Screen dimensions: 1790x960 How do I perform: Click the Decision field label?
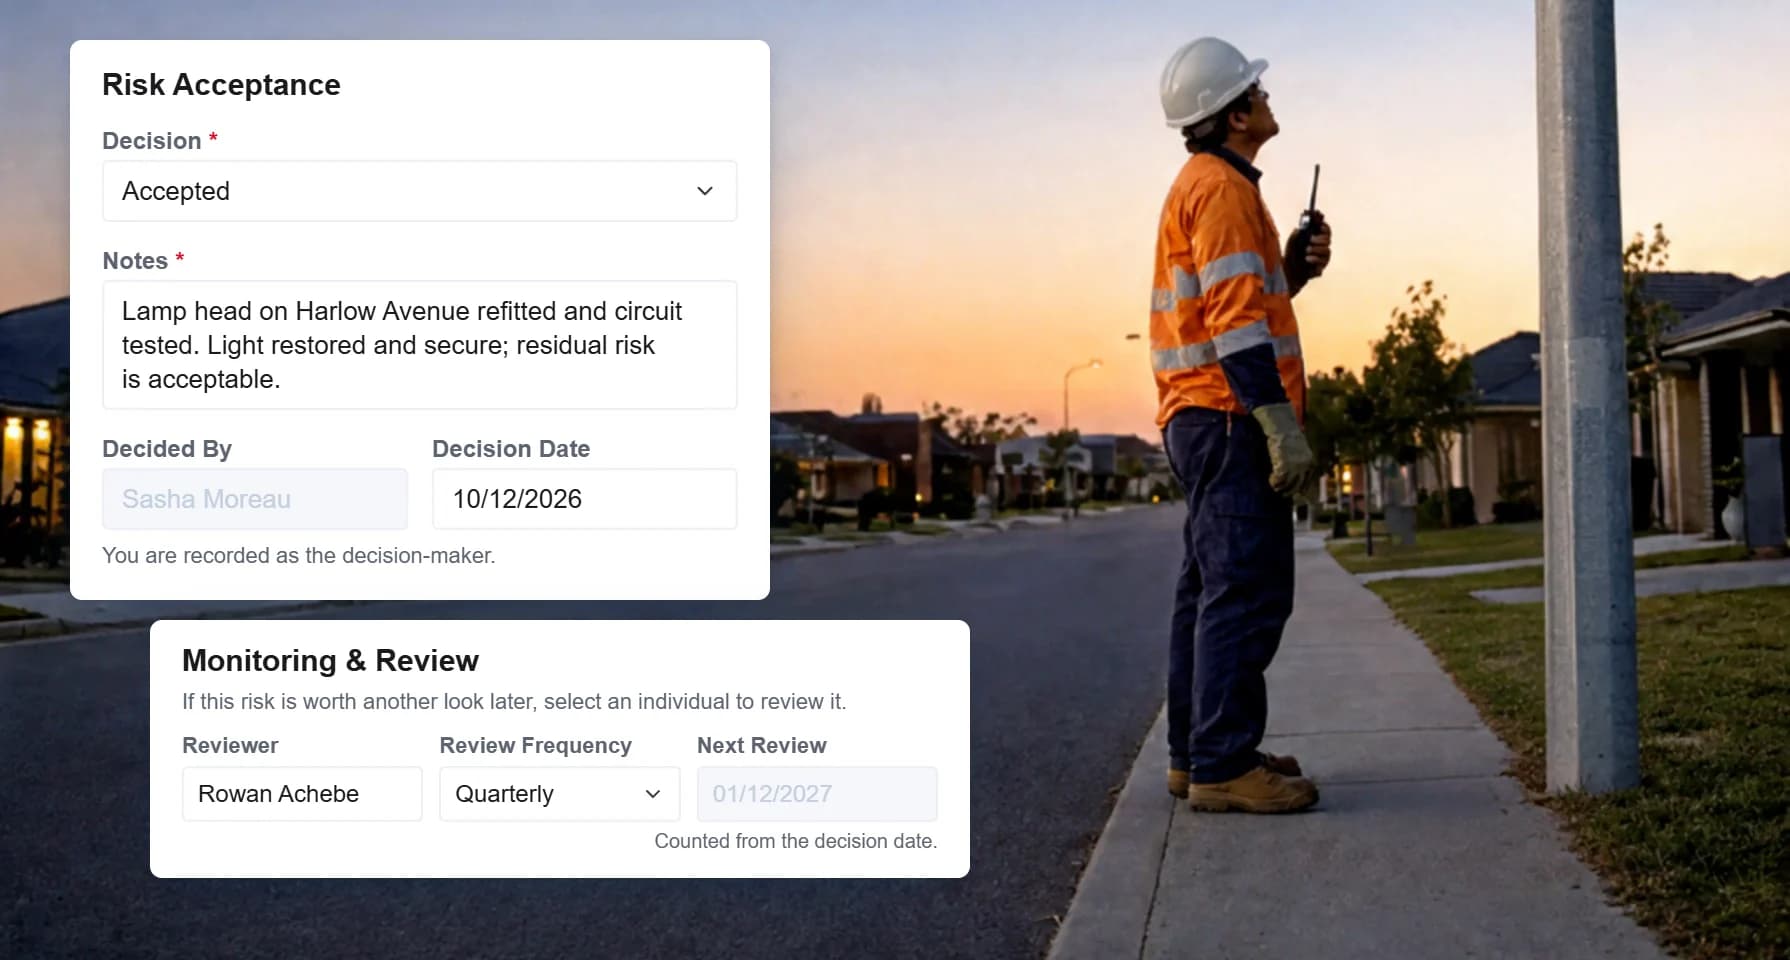pyautogui.click(x=152, y=141)
